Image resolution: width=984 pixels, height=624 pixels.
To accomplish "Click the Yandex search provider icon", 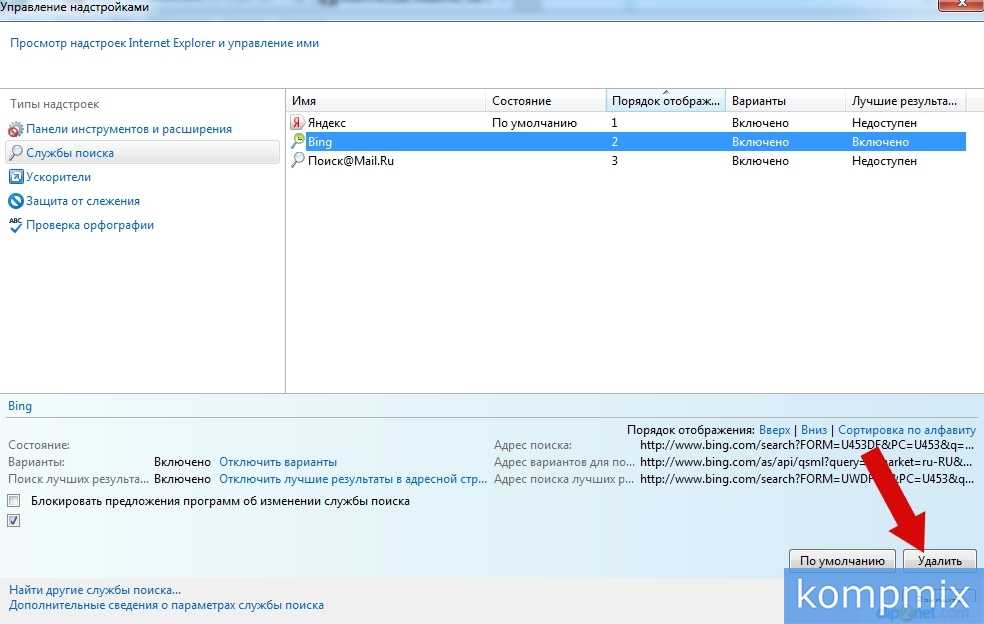I will pos(297,123).
